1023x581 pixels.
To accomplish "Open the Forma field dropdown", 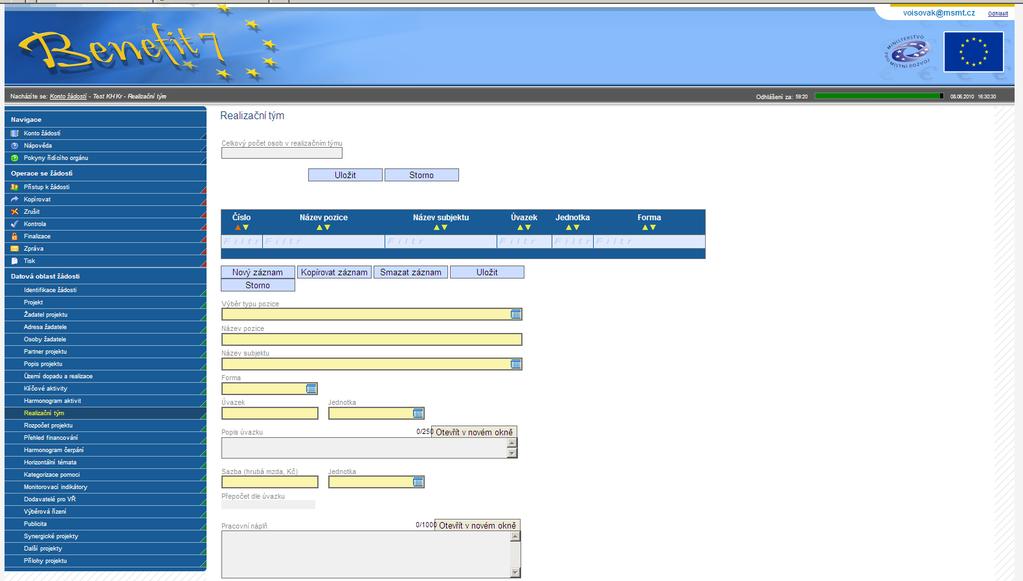I will [312, 389].
